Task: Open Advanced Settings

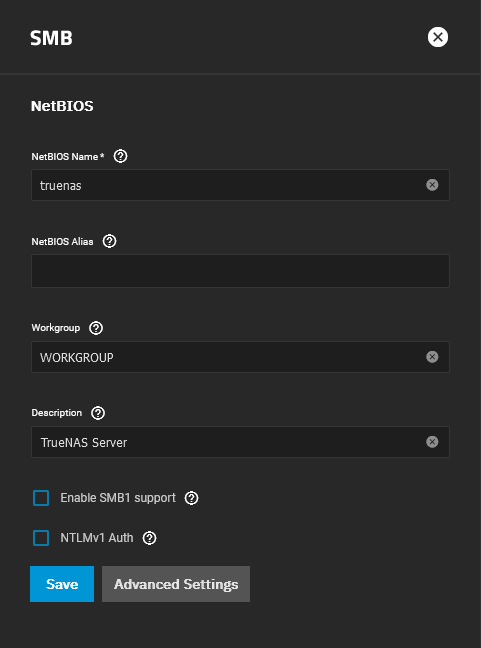Action: point(176,584)
